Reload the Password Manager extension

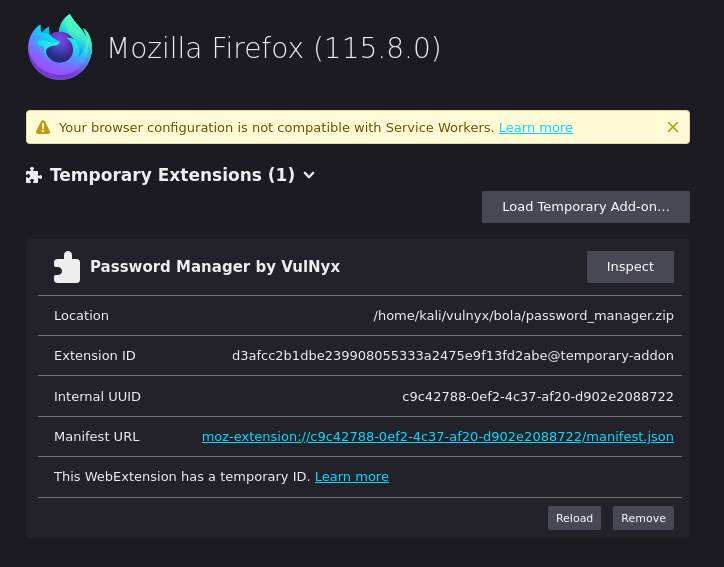tap(574, 518)
